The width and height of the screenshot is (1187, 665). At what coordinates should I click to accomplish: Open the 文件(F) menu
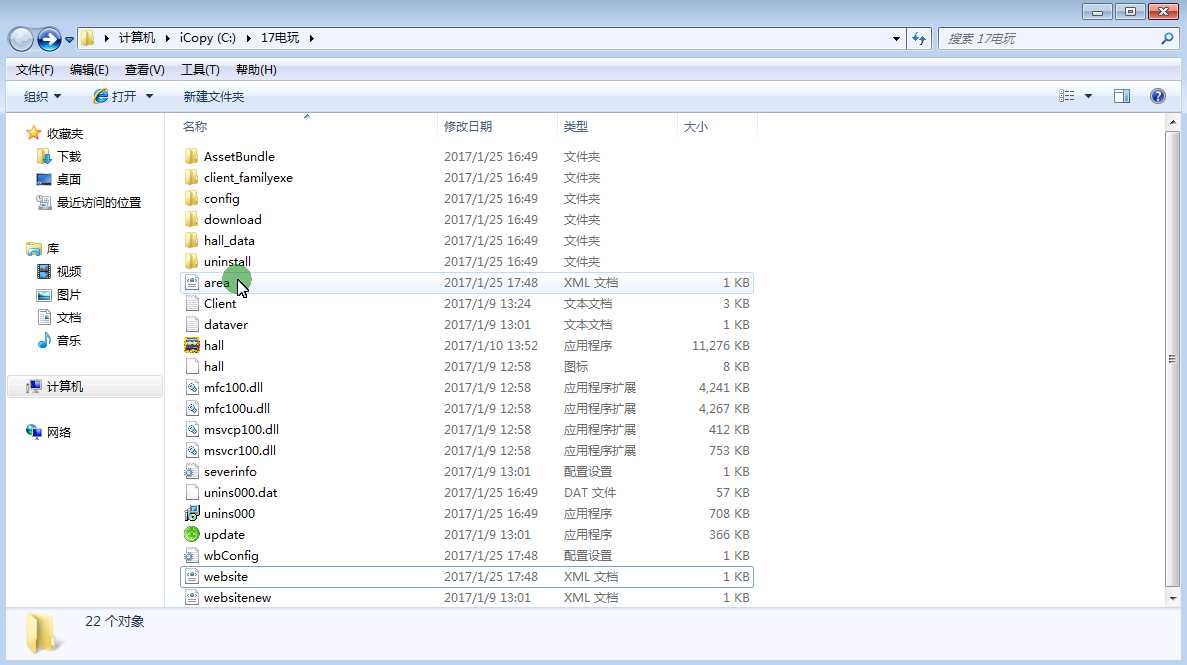pos(35,70)
